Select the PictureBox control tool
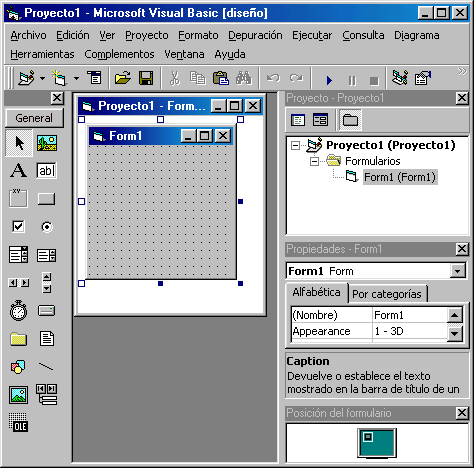 [47, 143]
